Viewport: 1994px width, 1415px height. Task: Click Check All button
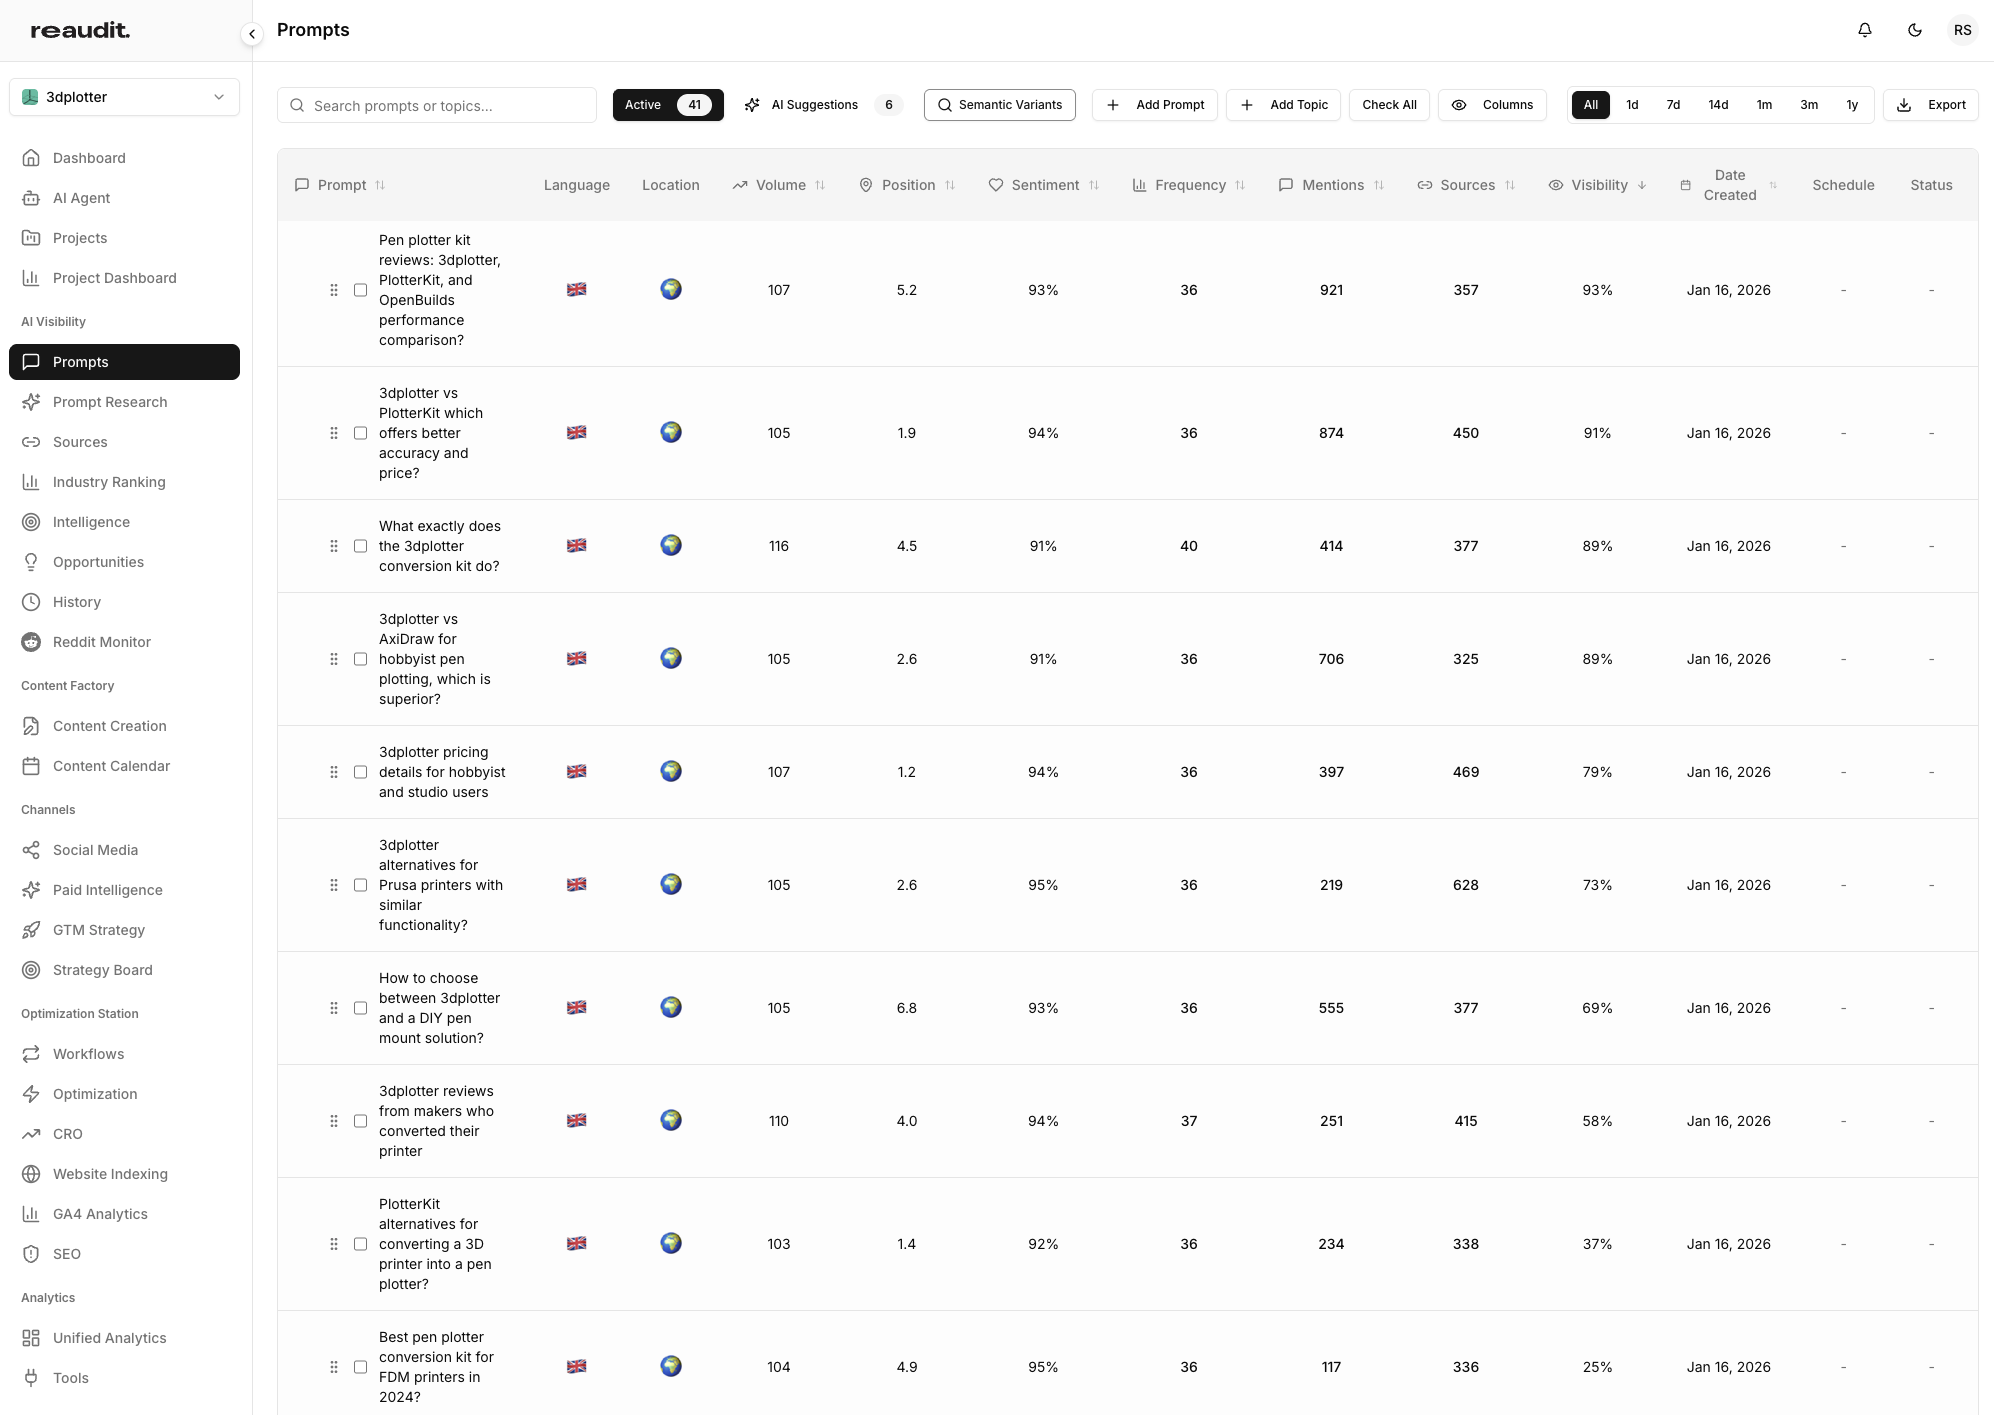[x=1389, y=105]
